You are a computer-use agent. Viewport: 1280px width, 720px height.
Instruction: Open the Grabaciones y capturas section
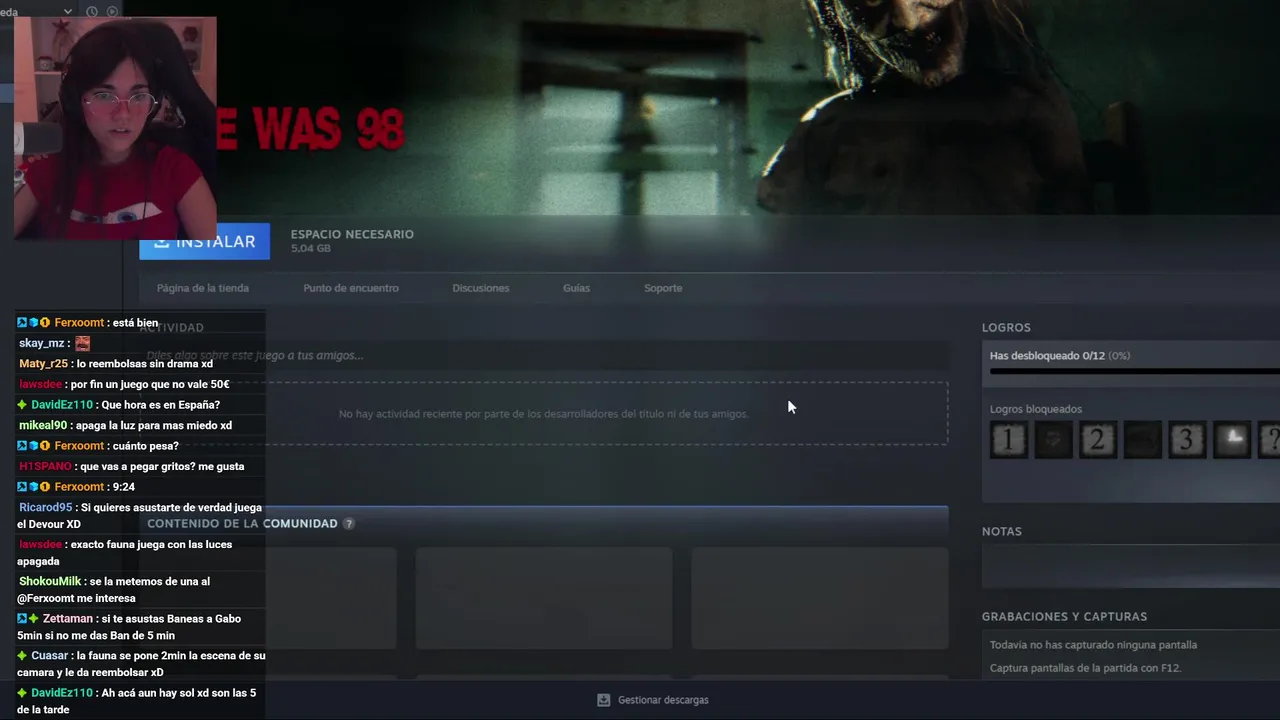pos(1064,616)
